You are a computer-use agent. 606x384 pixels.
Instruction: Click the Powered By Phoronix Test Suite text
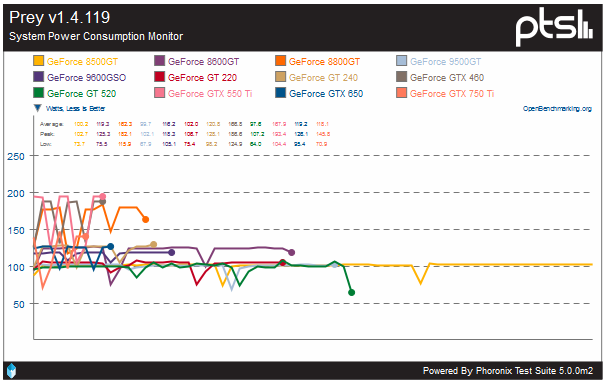(x=507, y=371)
